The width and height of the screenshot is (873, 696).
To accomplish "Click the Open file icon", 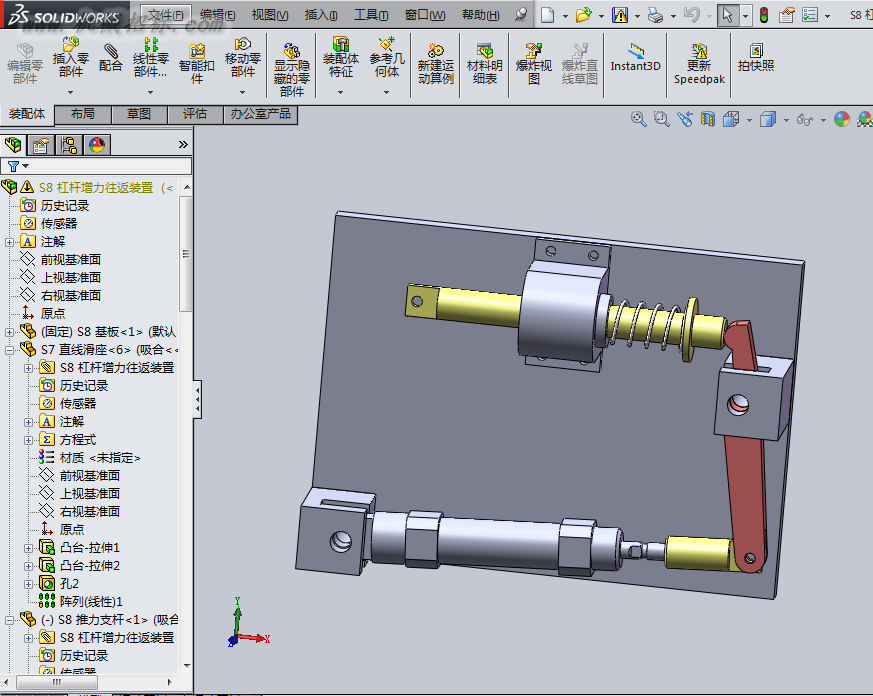I will coord(583,15).
